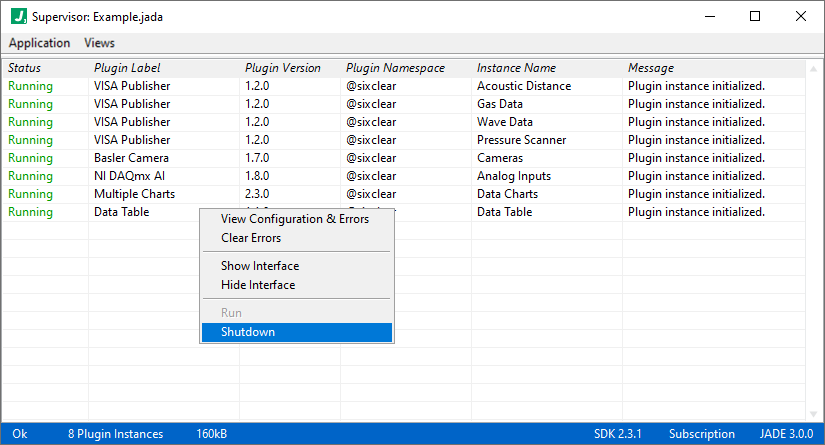Screen dimensions: 825x445
Task: Click Running status in Analog Inputs row
Action: tap(30, 176)
